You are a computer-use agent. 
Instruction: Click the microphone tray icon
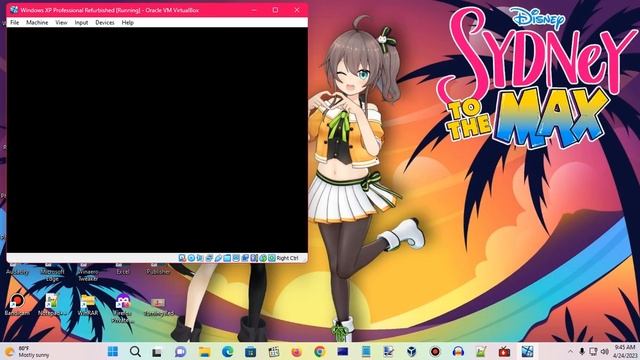582,351
